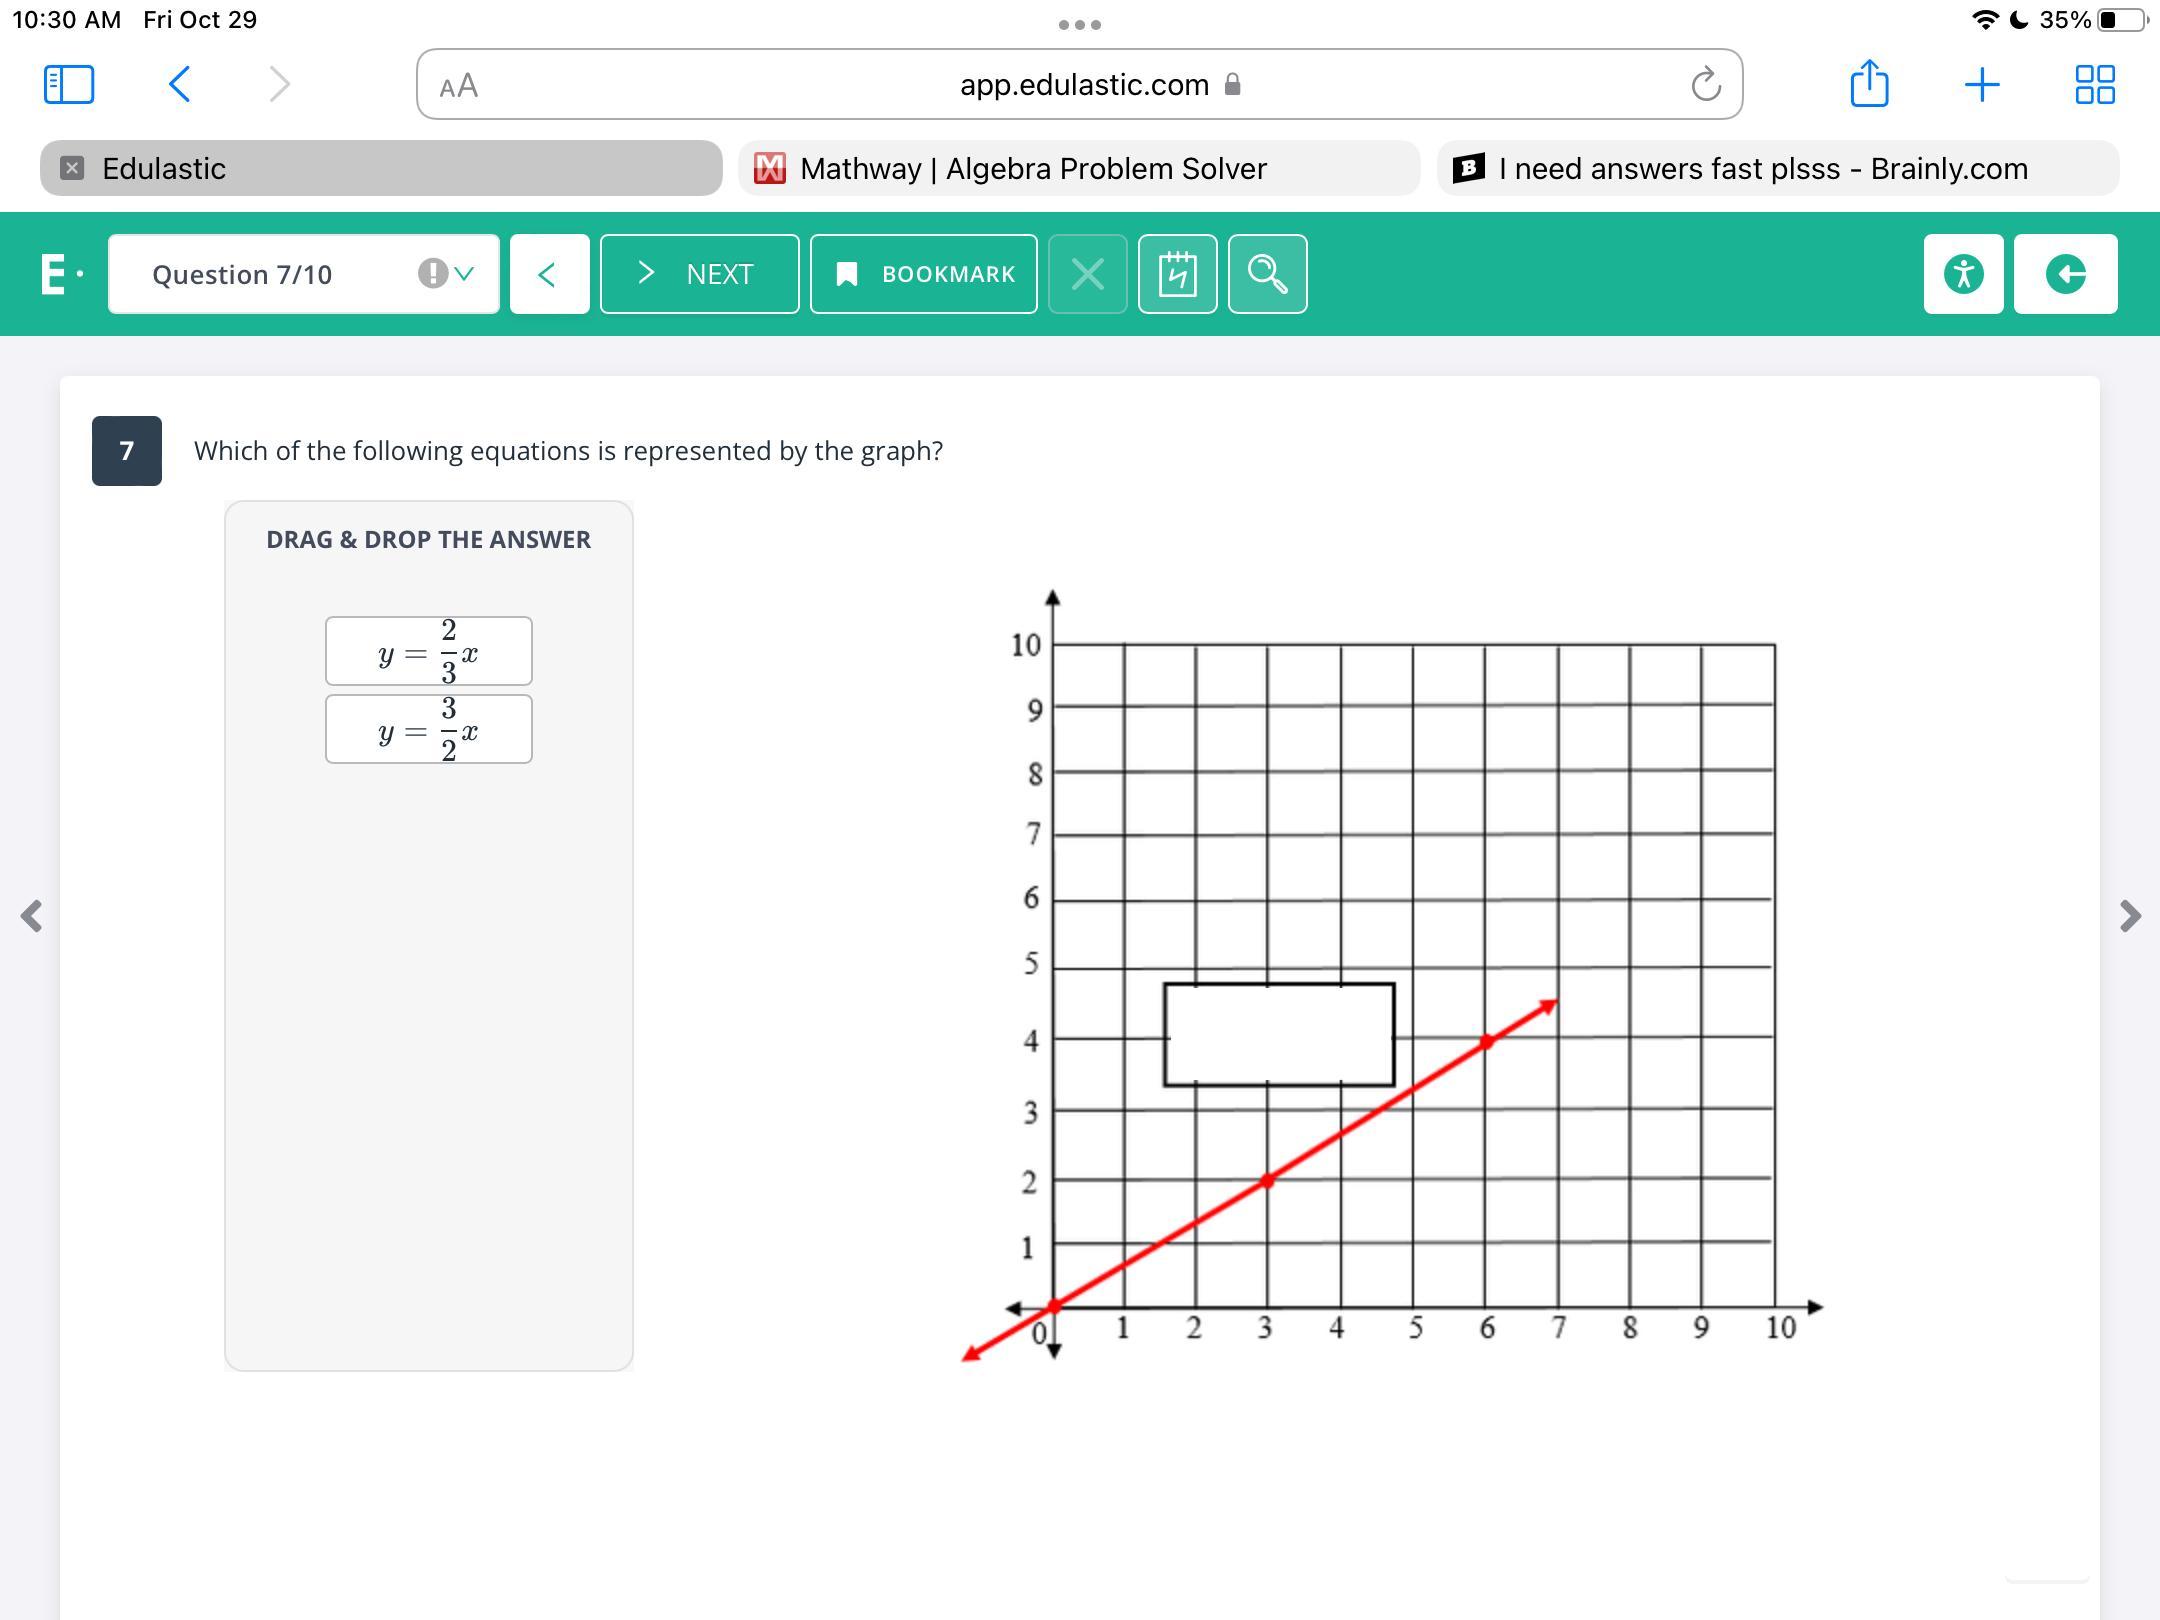
Task: Select the y = 2/3 x answer tile
Action: [x=428, y=652]
